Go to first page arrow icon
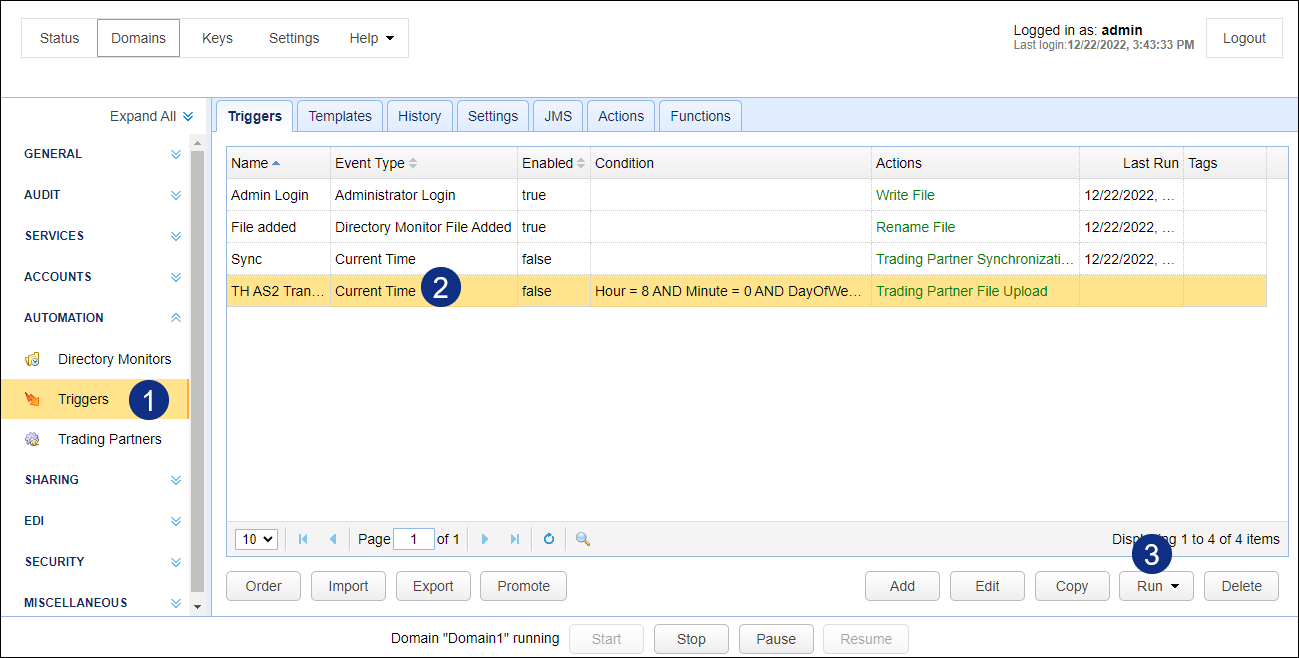1299x658 pixels. (303, 539)
